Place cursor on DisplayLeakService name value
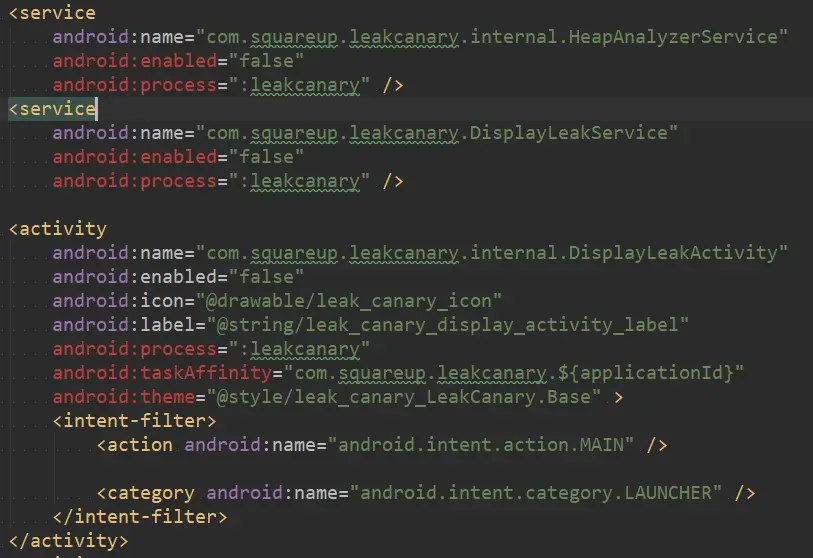813x558 pixels. [437, 133]
